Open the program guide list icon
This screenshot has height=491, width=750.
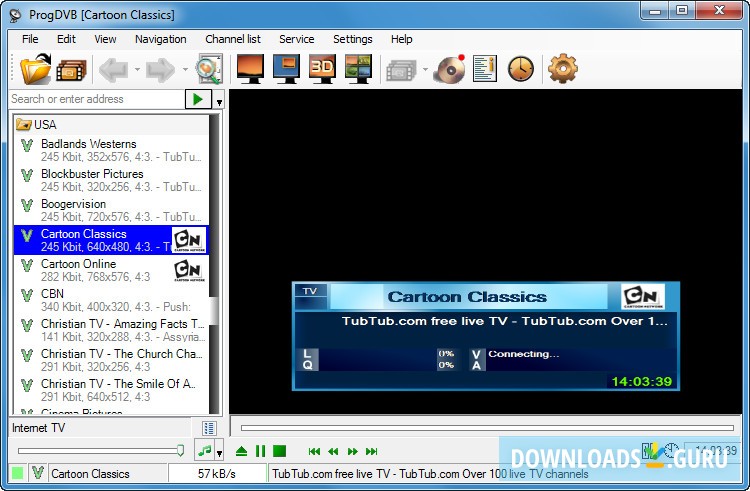(485, 69)
